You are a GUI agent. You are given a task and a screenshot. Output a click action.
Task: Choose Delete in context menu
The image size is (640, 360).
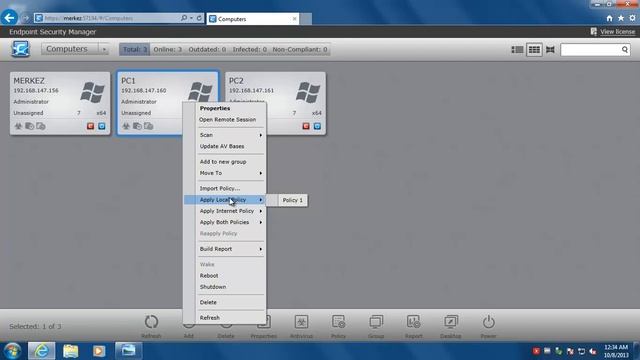coord(208,302)
